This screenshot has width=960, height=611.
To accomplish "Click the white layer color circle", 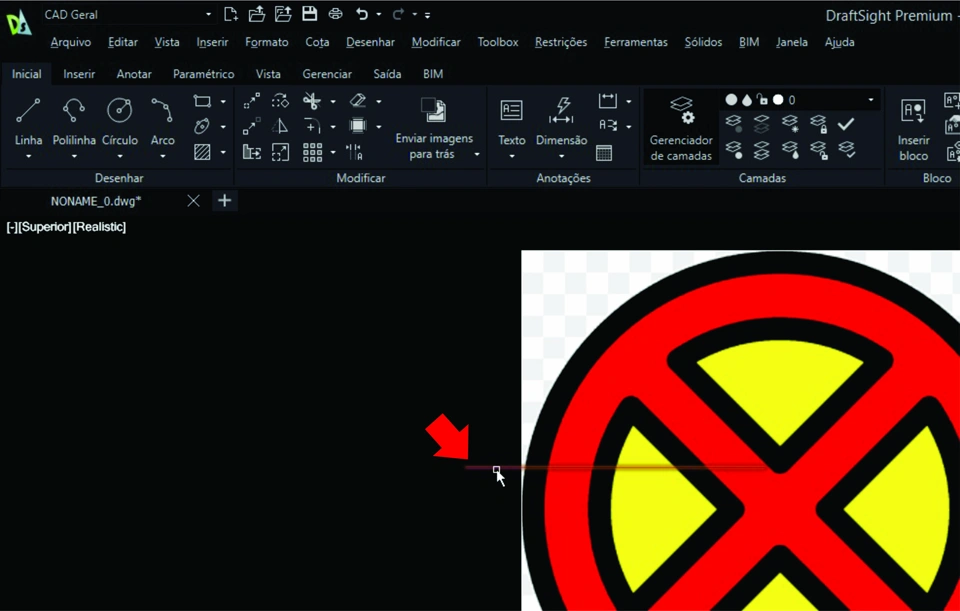I will point(778,100).
